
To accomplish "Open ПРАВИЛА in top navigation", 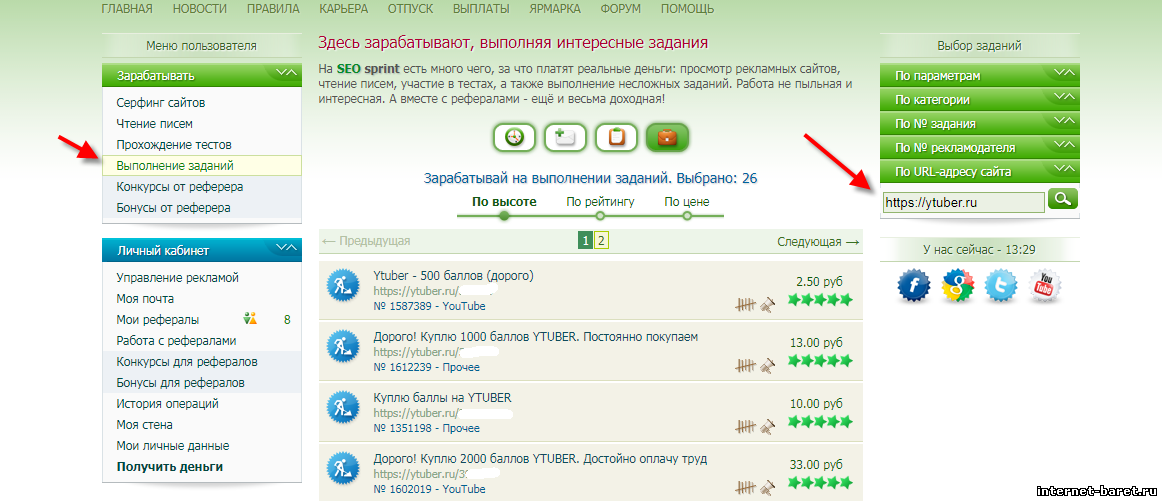I will [x=274, y=9].
